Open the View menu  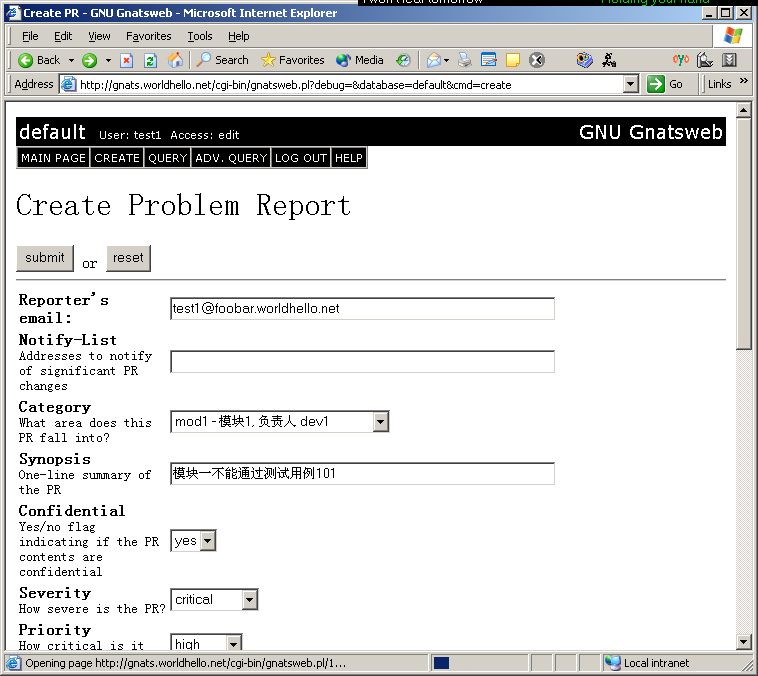click(99, 36)
